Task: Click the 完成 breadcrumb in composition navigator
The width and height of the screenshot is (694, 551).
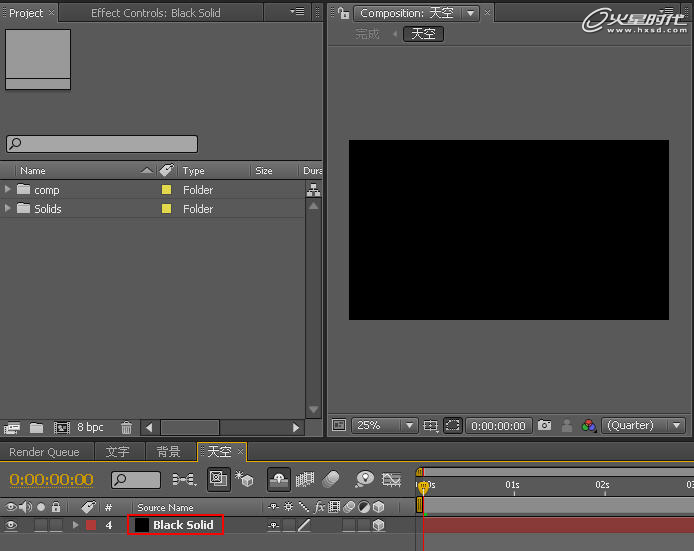Action: pos(367,34)
